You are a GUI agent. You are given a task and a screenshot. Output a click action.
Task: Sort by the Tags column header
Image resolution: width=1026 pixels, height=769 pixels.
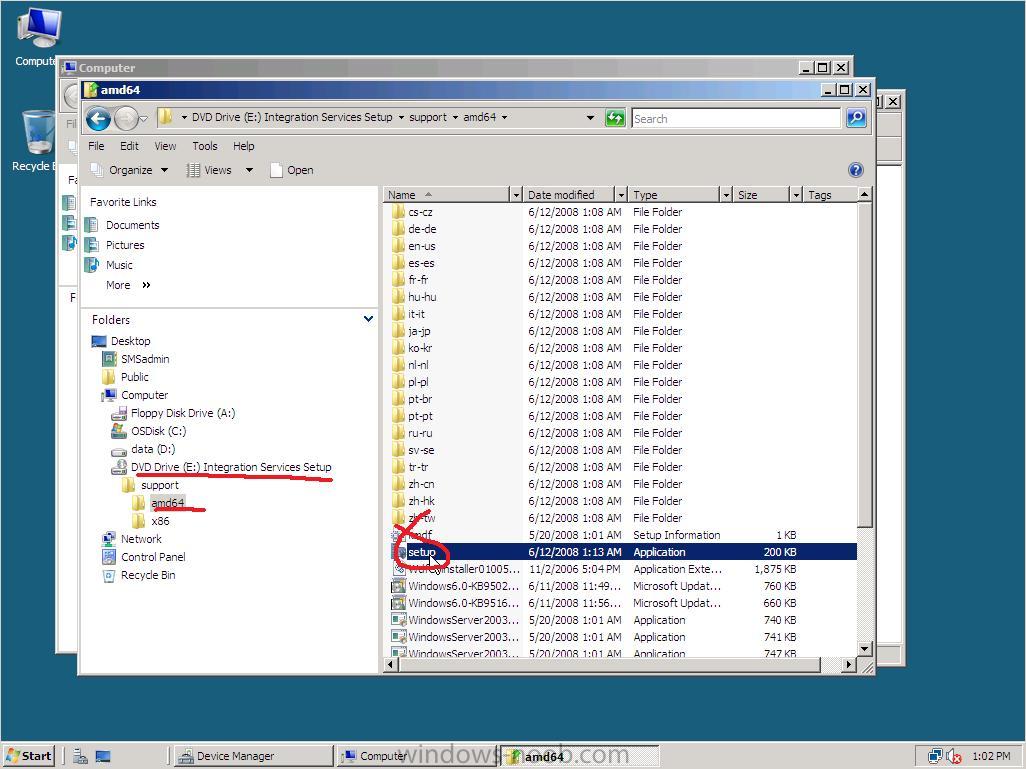tap(830, 195)
